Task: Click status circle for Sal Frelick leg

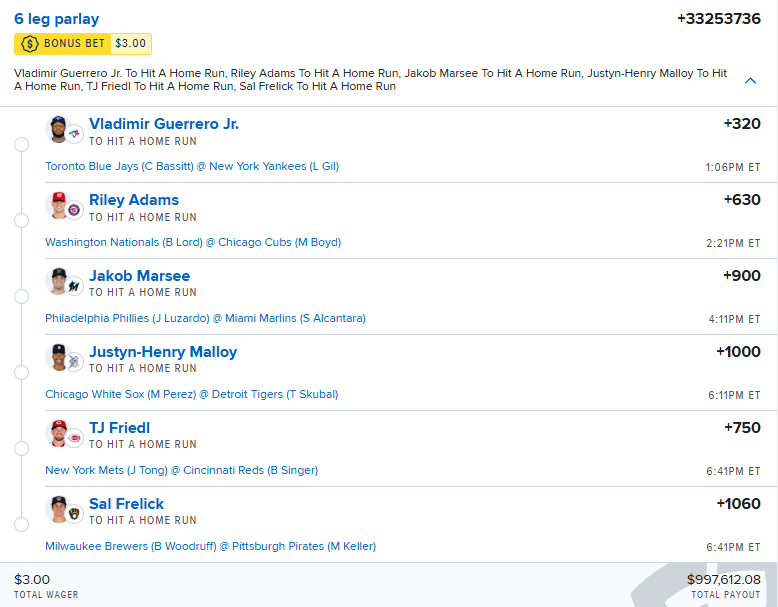Action: coord(21,524)
